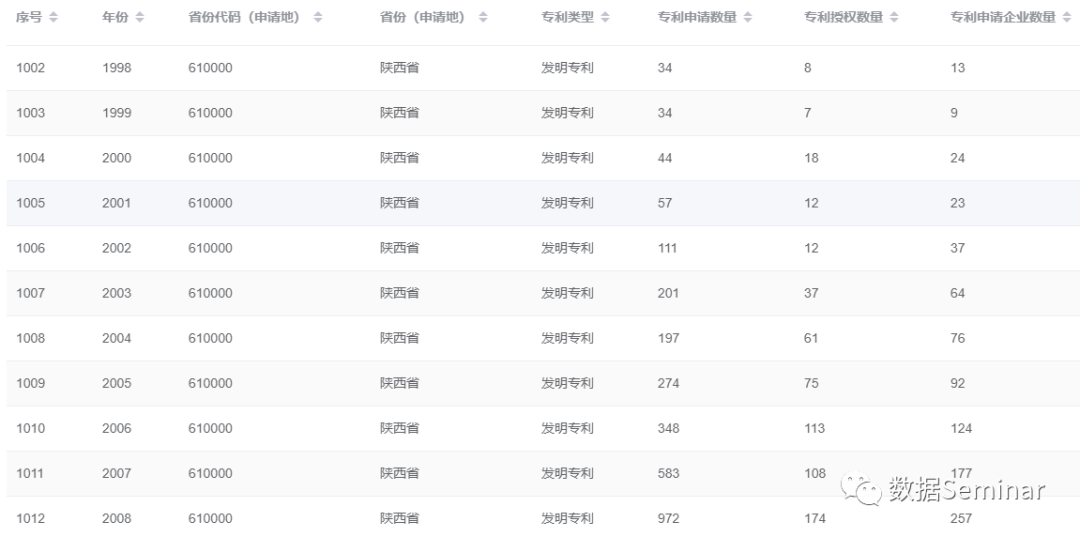The image size is (1080, 537).
Task: Select the 陕西省 cell in row 1005
Action: pos(399,203)
